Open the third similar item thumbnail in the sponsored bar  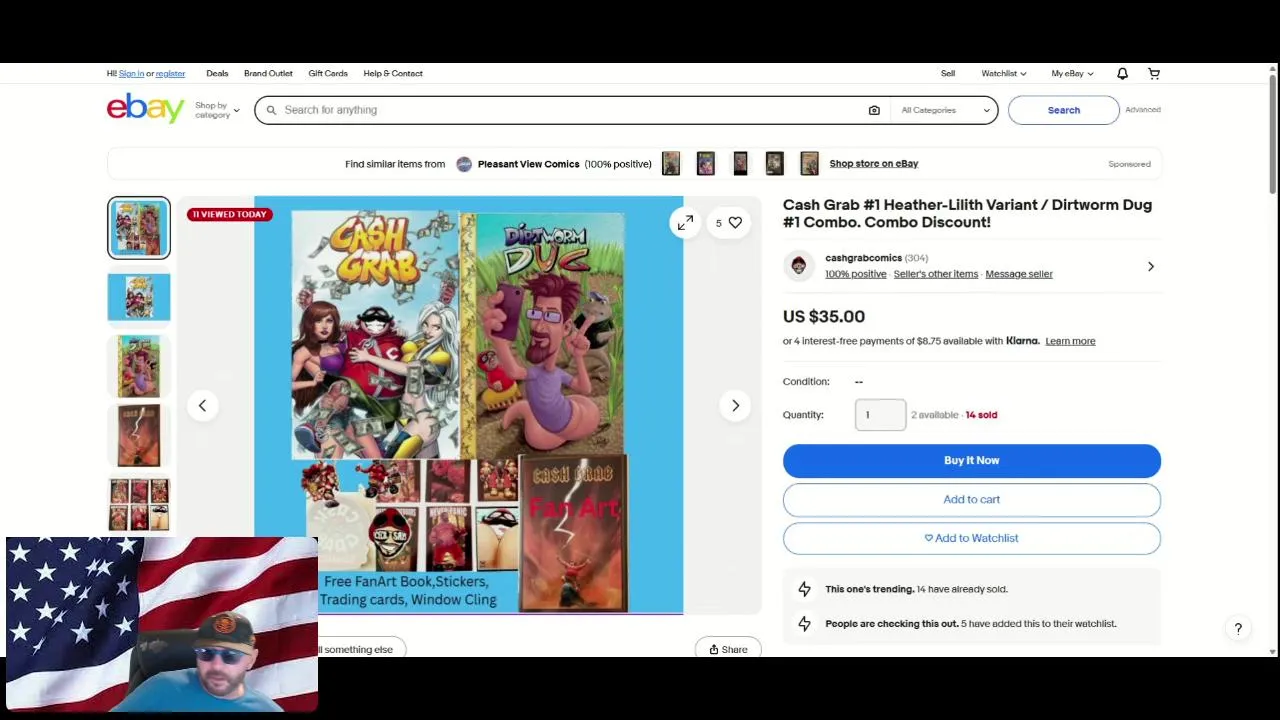[x=740, y=164]
